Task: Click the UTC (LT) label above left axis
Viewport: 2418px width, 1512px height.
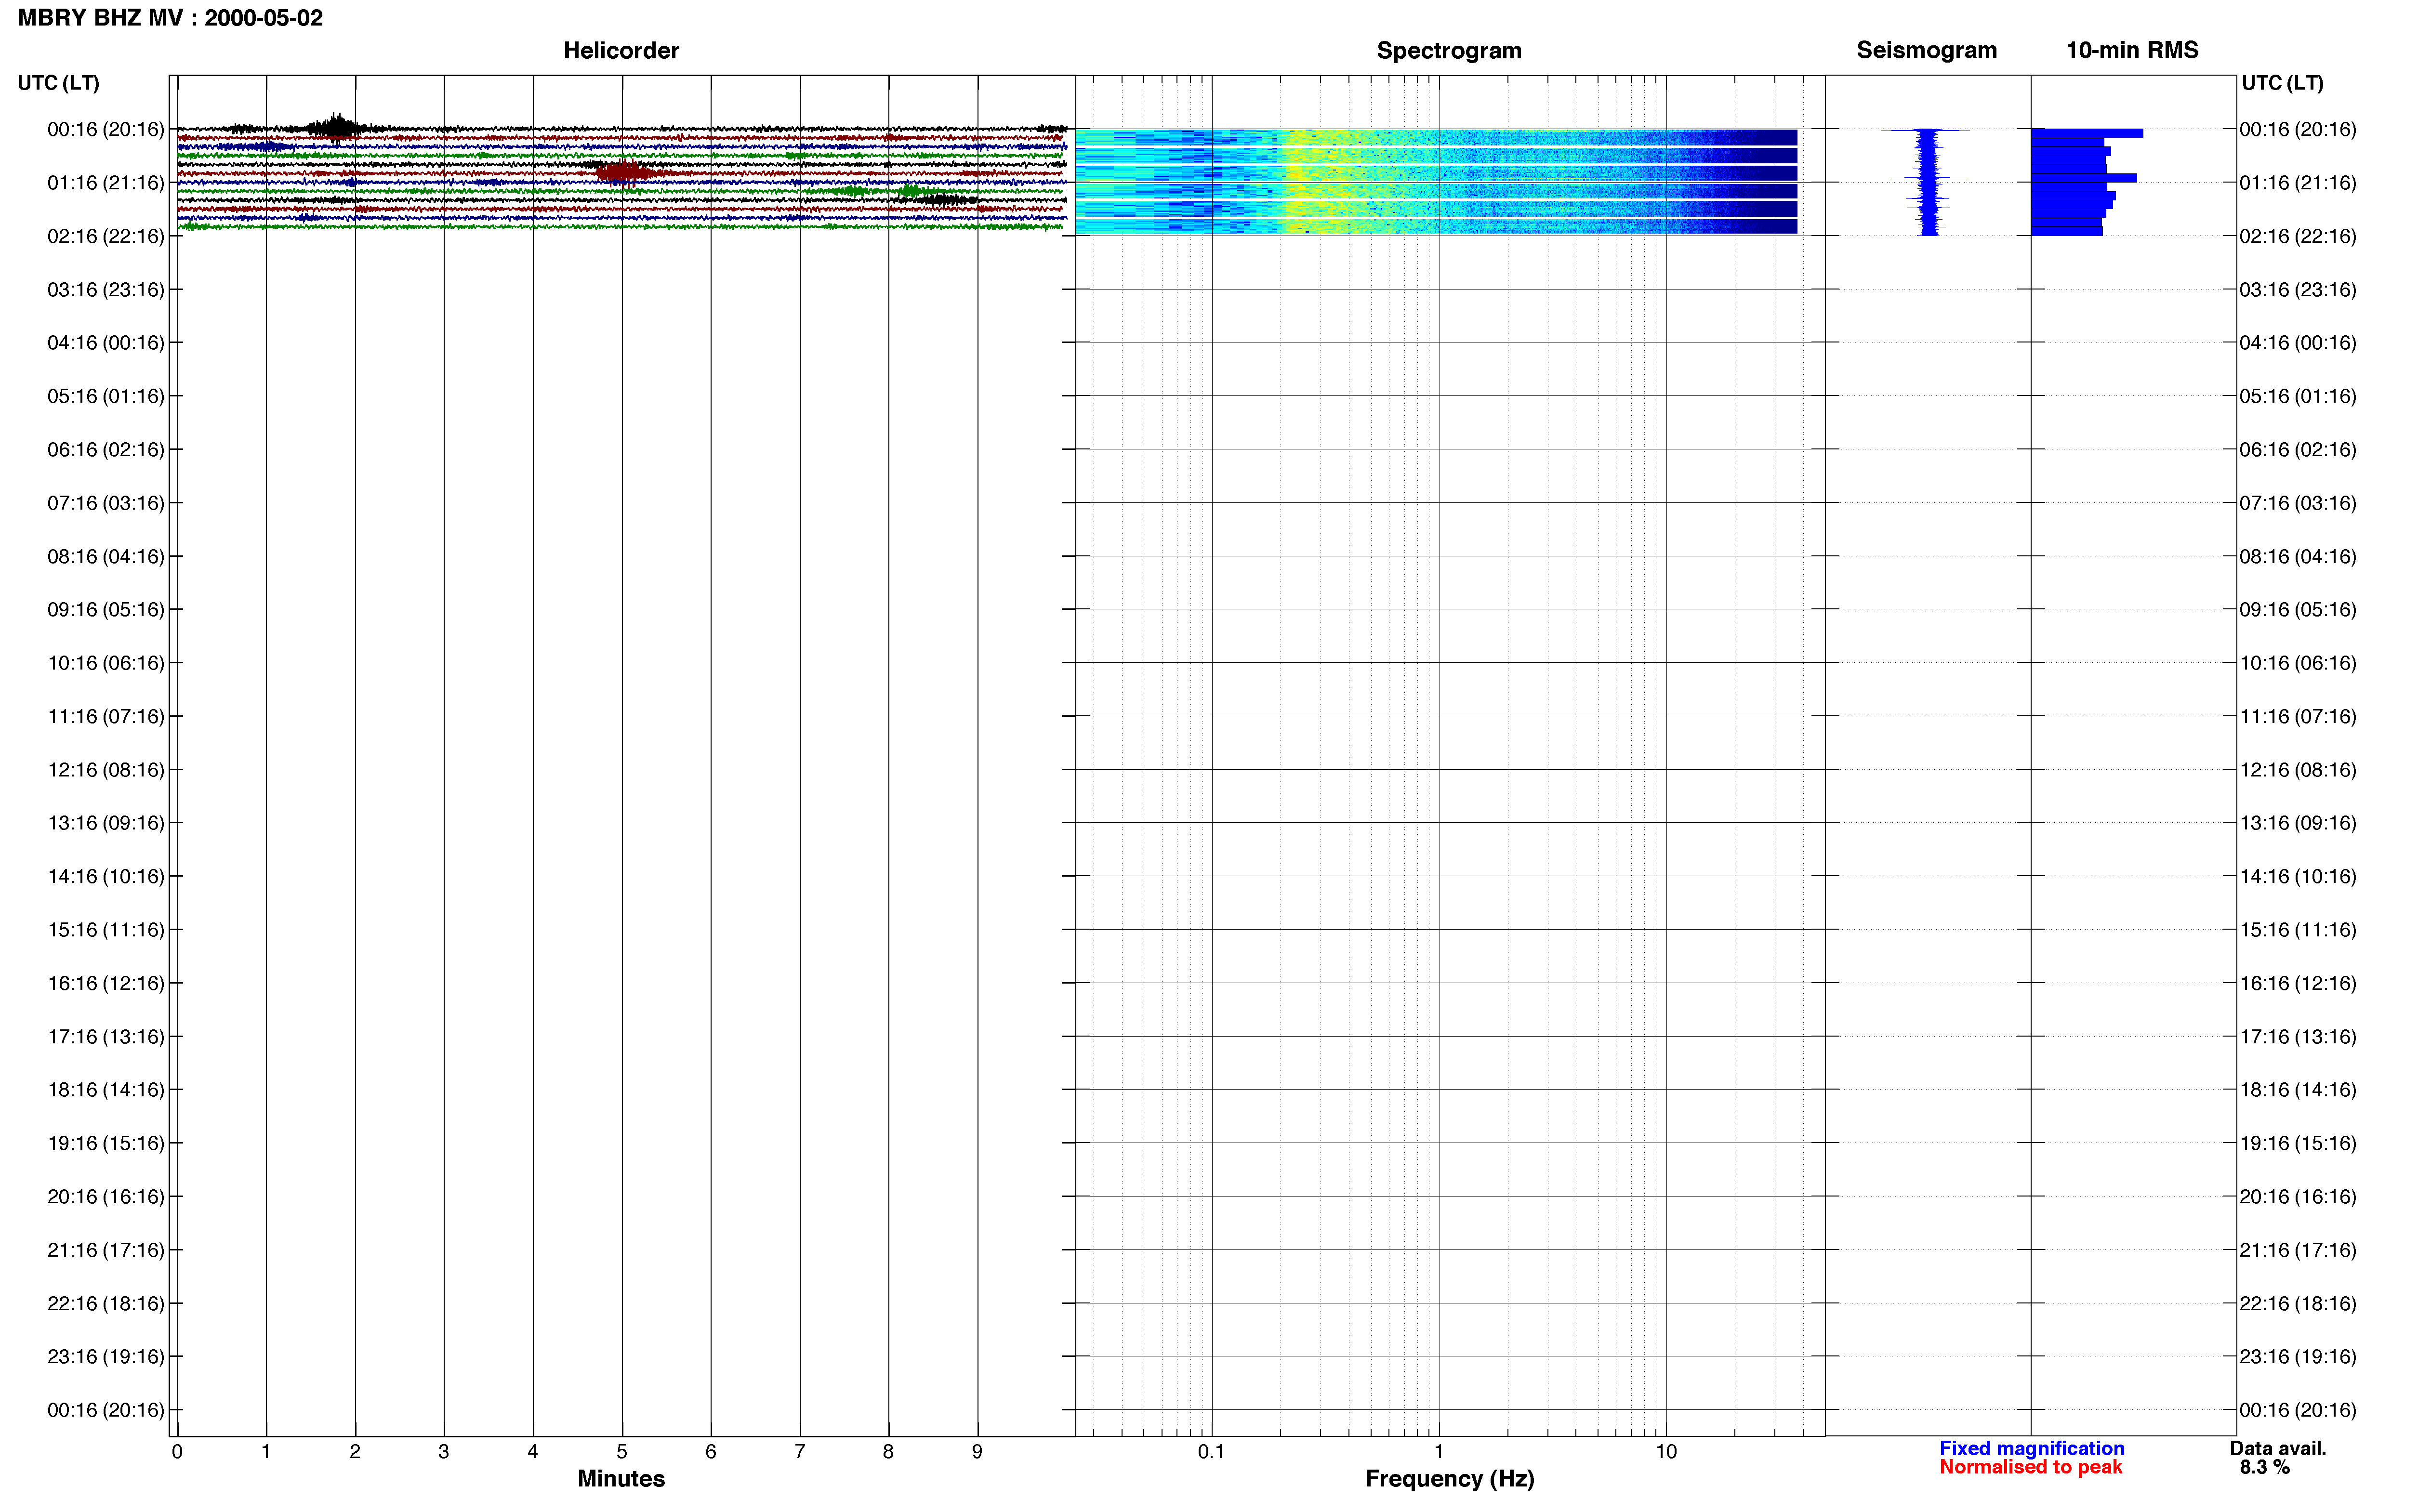Action: pos(58,83)
